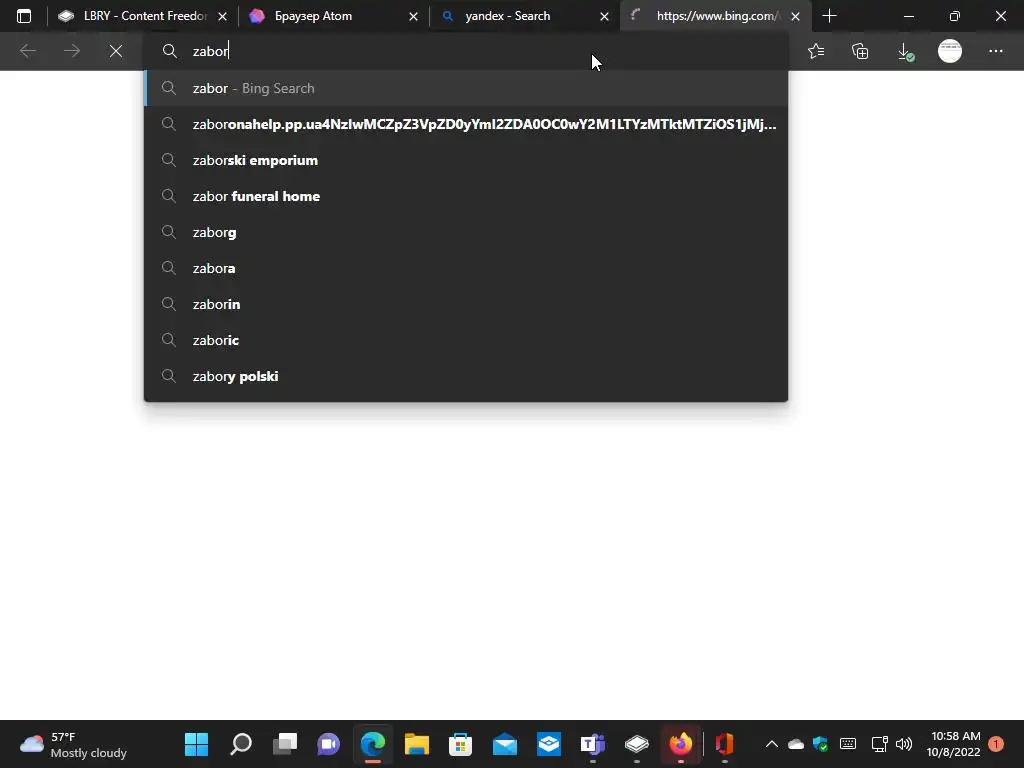Open Firefox from taskbar

[680, 744]
